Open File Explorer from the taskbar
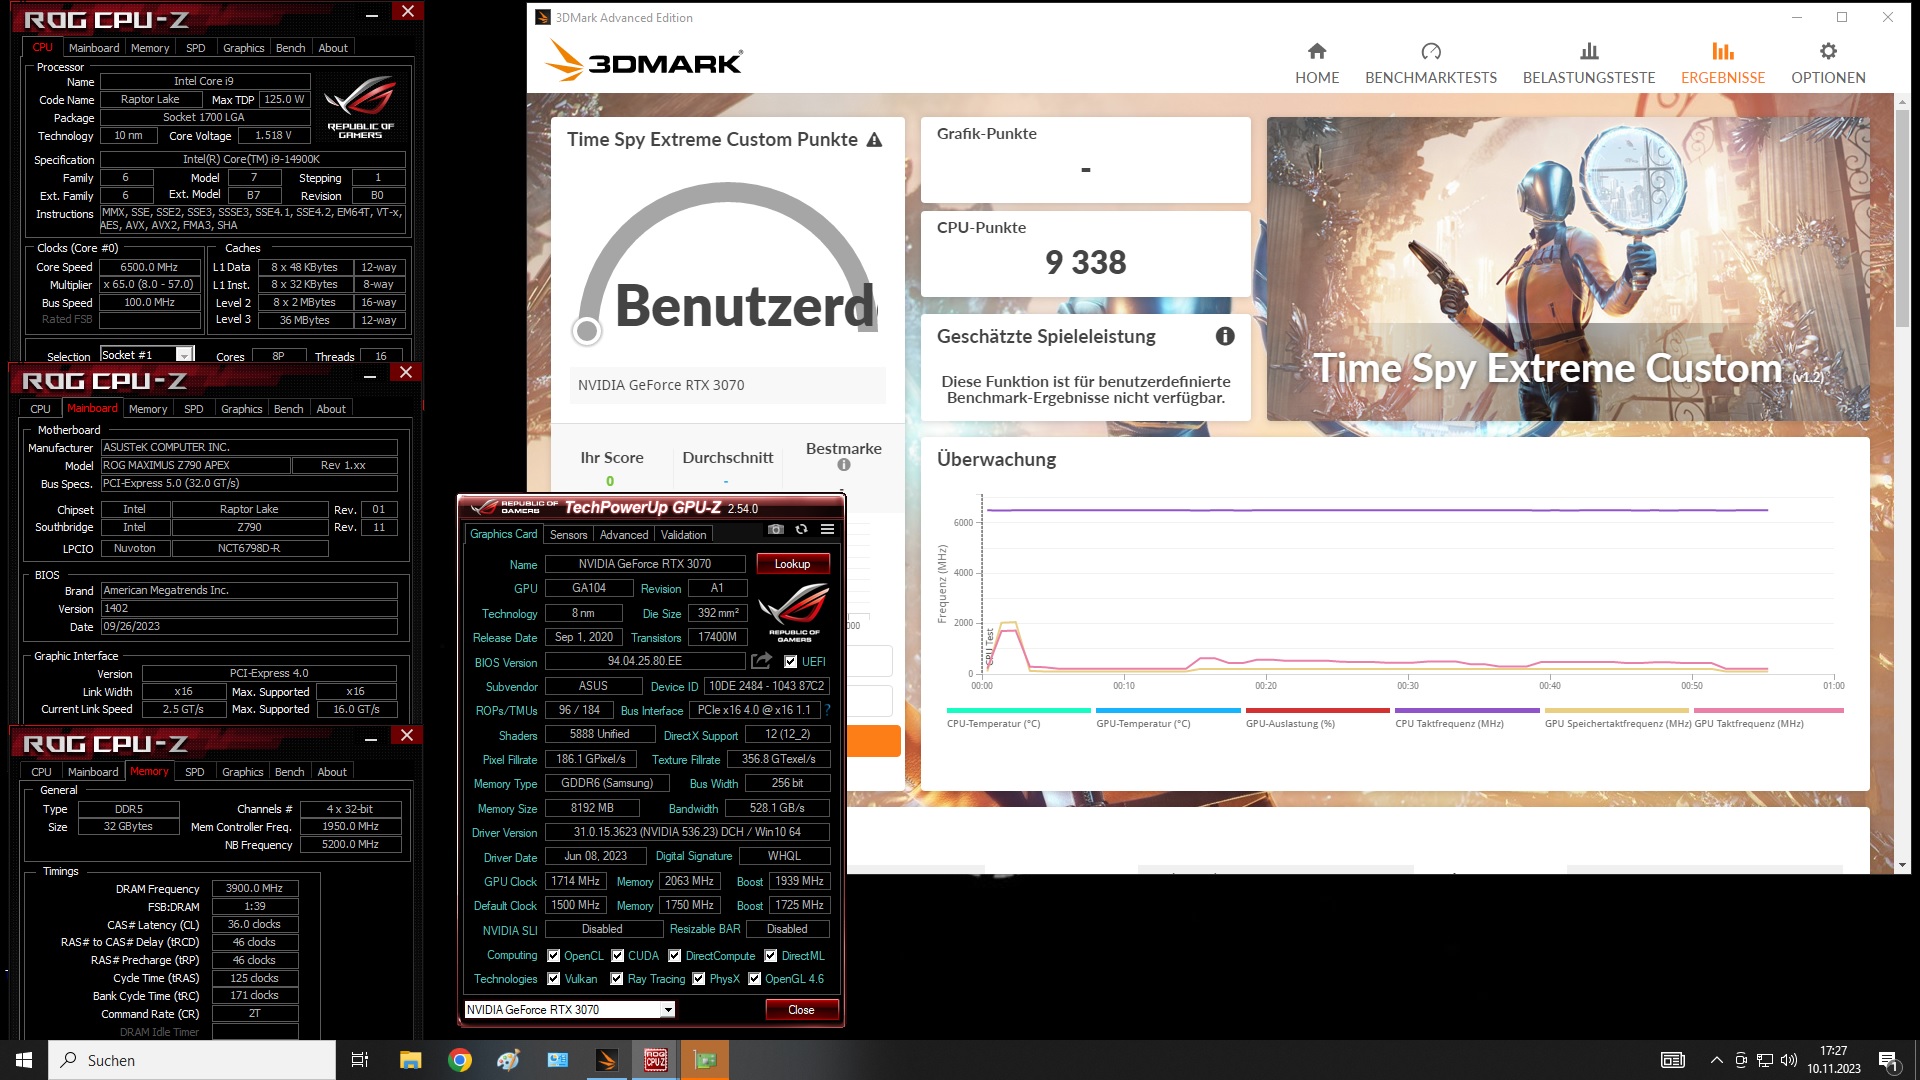This screenshot has height=1080, width=1920. (x=410, y=1060)
